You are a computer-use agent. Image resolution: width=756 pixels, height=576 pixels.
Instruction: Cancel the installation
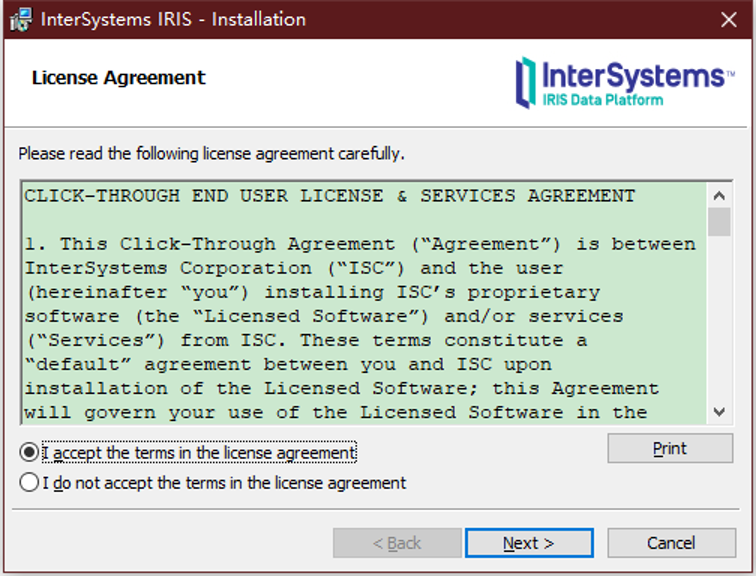(671, 543)
